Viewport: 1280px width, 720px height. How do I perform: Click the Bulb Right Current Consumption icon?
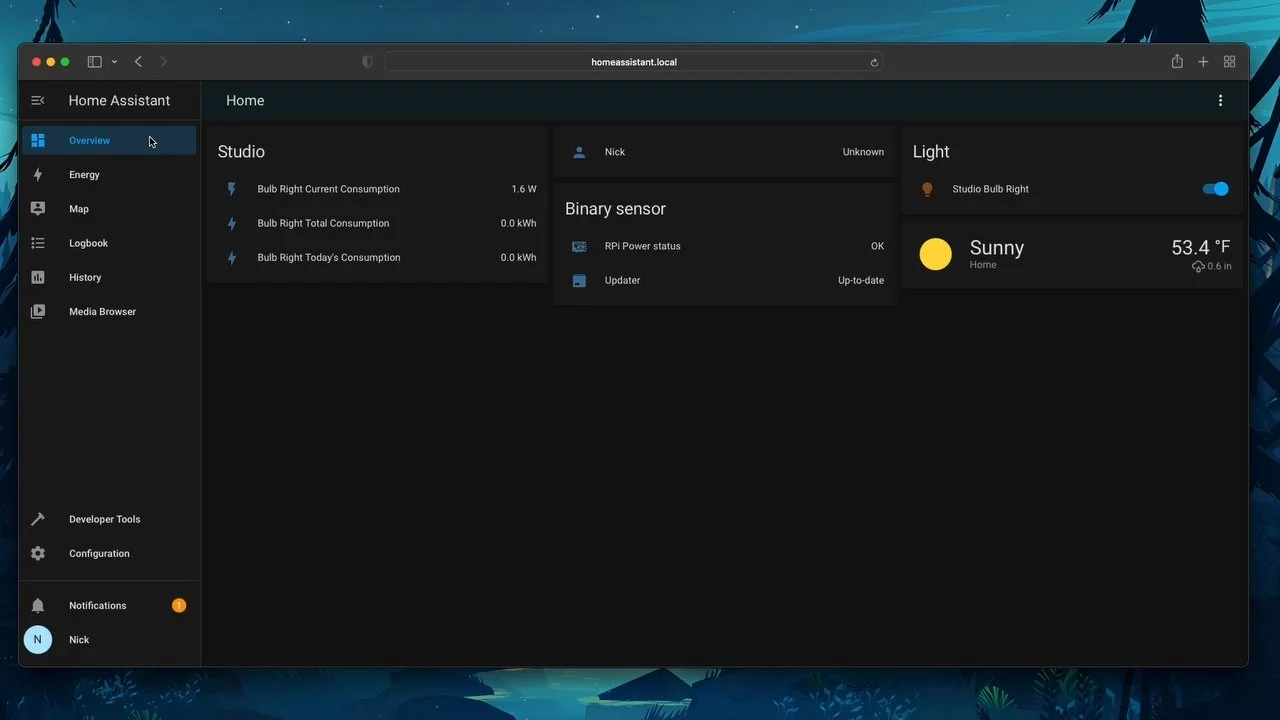[x=232, y=189]
